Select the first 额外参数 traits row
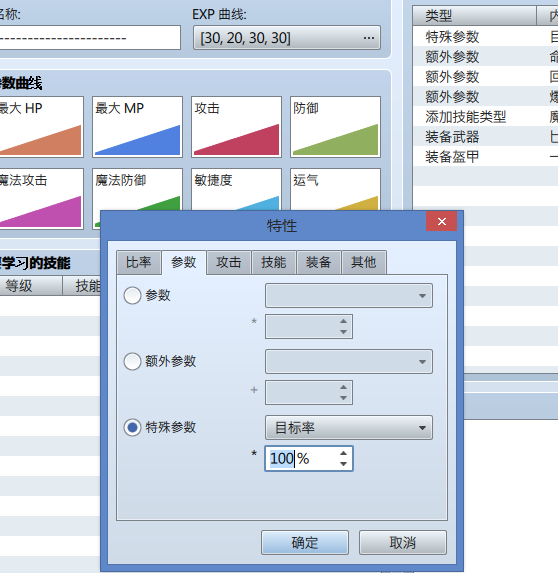Screen dimensions: 558x573 485,57
